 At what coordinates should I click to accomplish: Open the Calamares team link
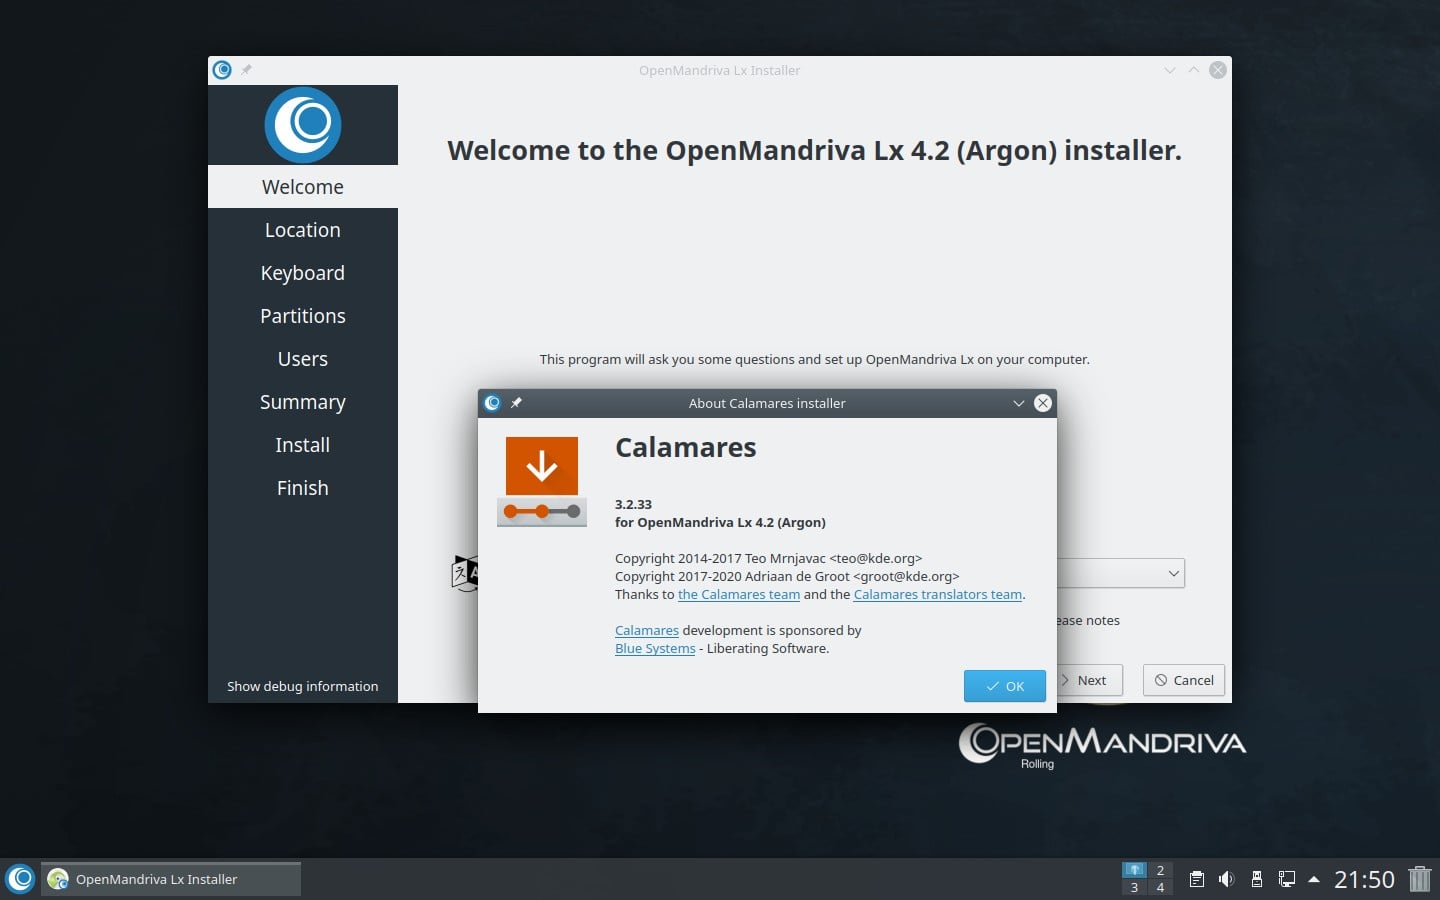tap(739, 594)
